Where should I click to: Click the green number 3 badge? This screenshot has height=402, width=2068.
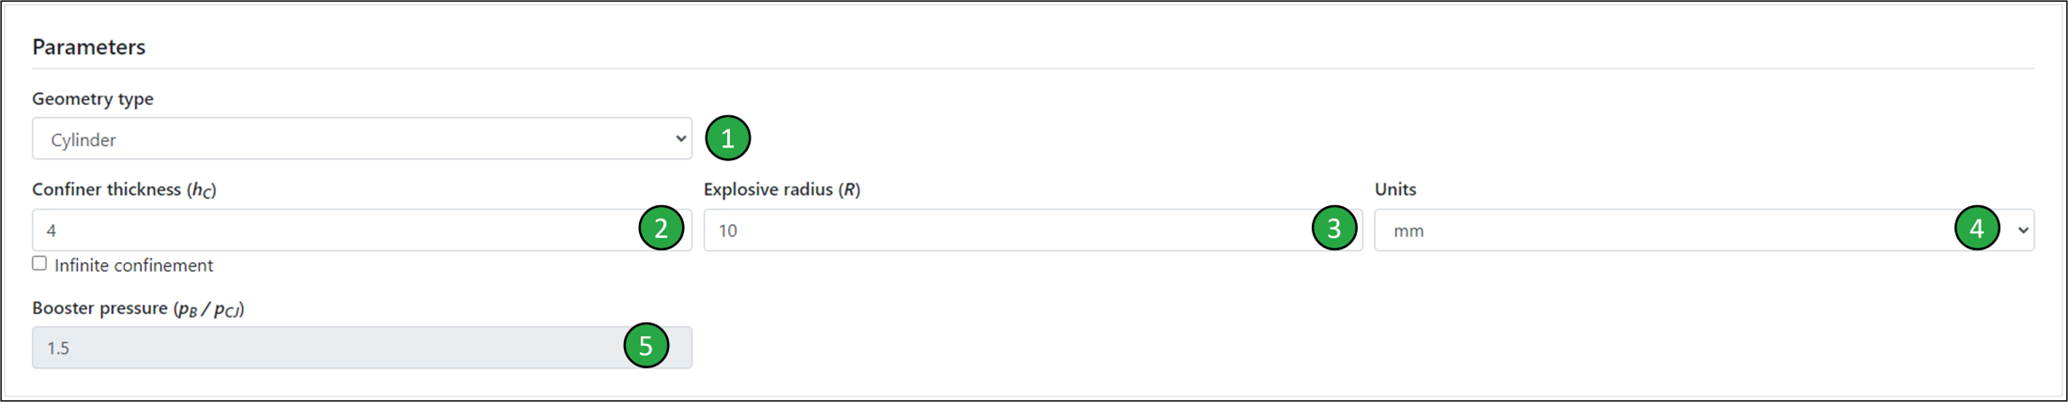click(1334, 229)
